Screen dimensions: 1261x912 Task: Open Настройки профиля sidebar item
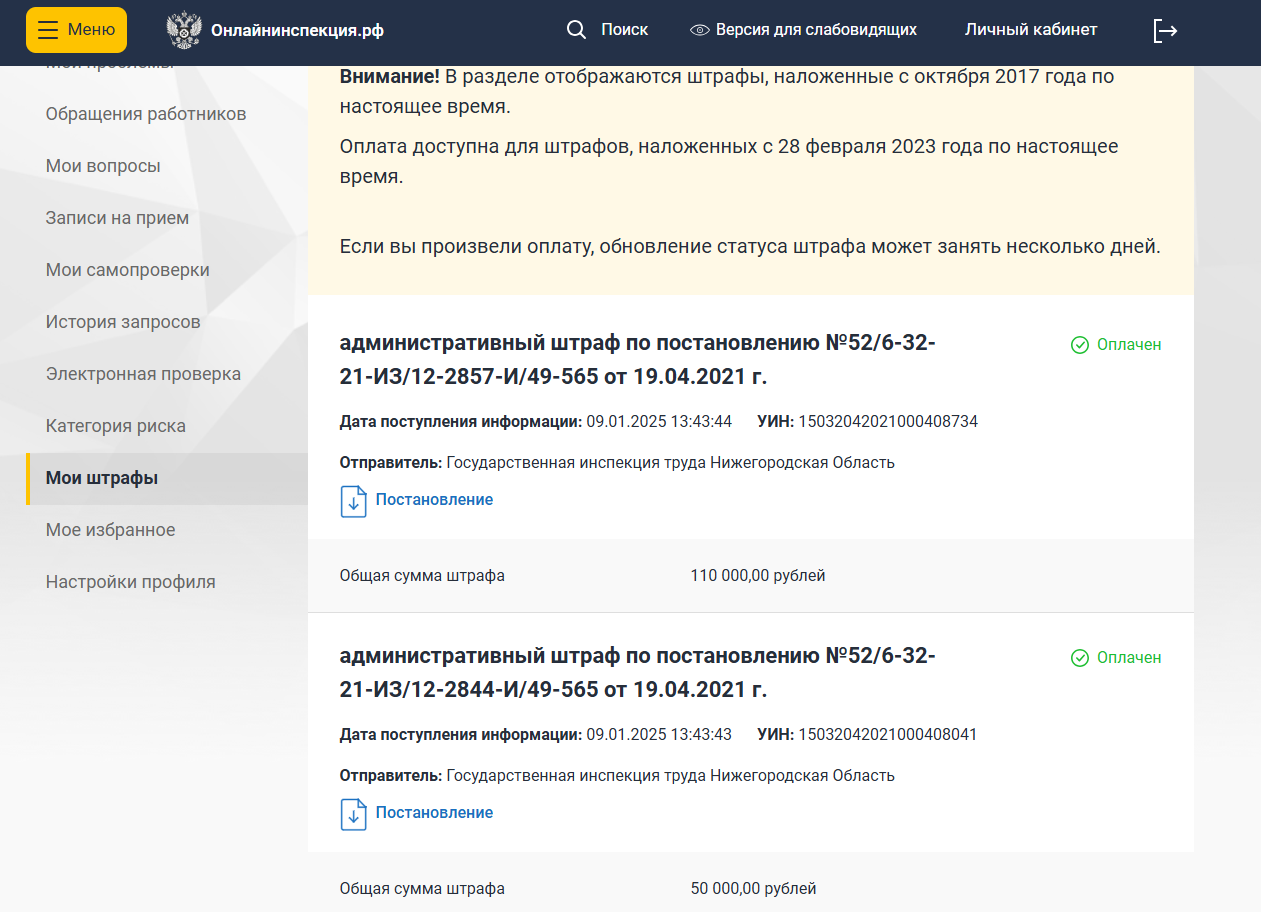[130, 582]
